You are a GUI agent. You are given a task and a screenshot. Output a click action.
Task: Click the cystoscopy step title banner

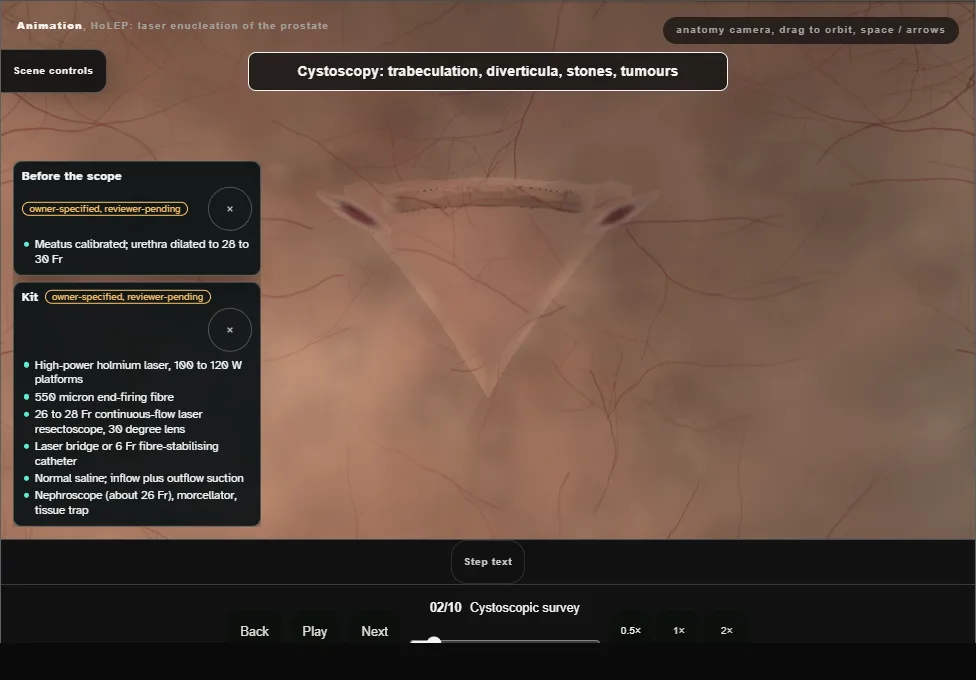point(488,72)
